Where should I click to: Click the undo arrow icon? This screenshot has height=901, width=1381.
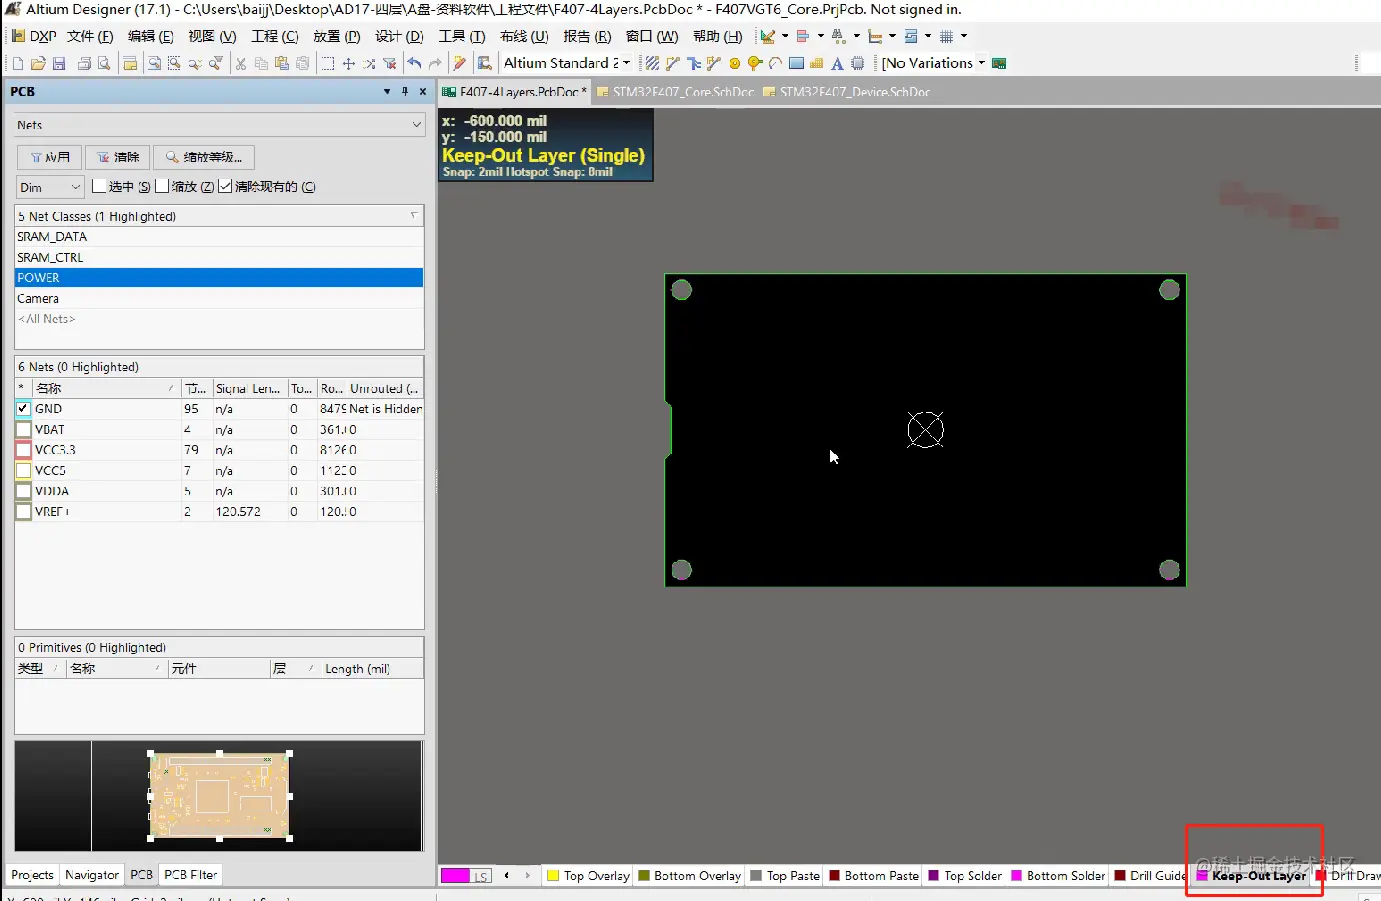[x=414, y=63]
